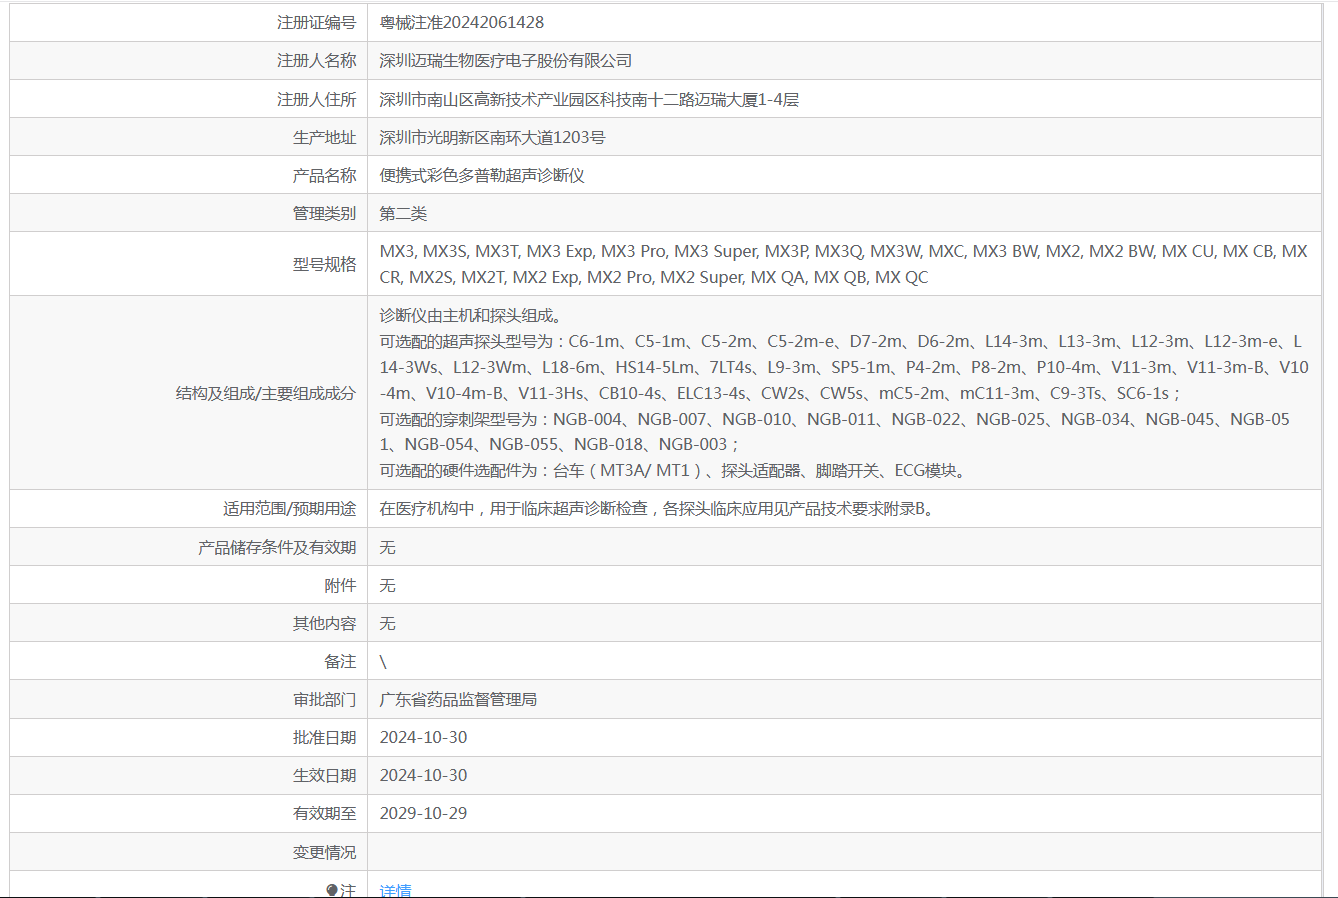Click the 无 value in 其他内容 row
This screenshot has width=1338, height=898.
(388, 623)
